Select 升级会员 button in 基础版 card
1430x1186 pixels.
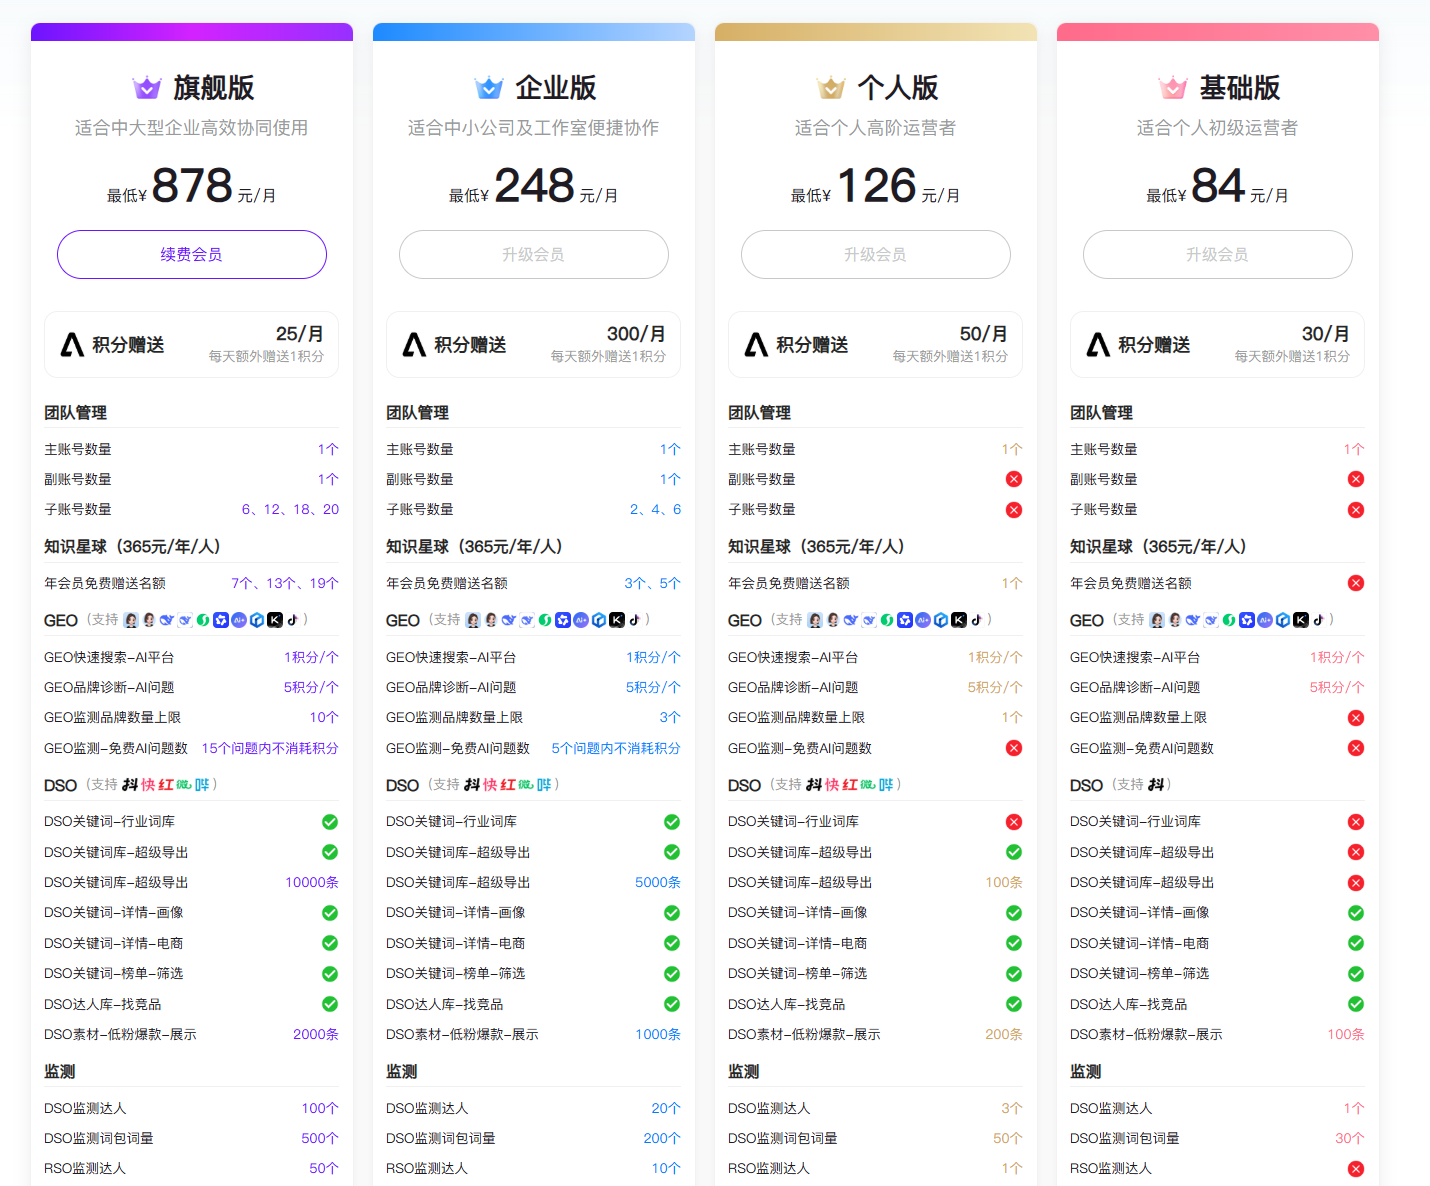click(1217, 255)
